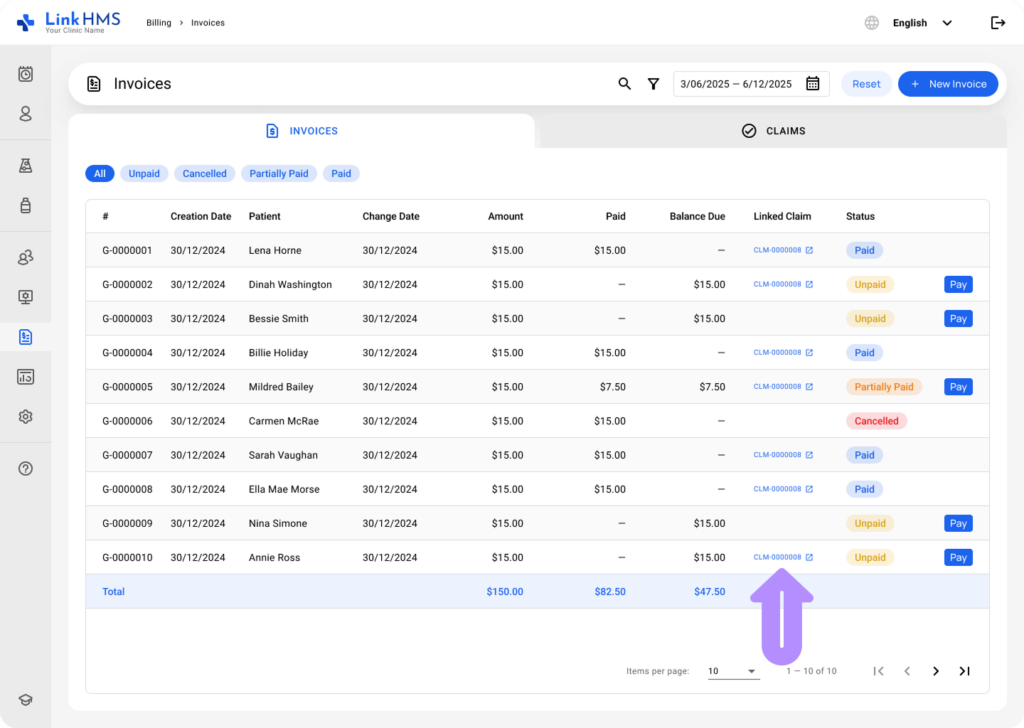Viewport: 1024px width, 728px height.
Task: Select the billing invoices sidebar icon
Action: pyautogui.click(x=25, y=337)
